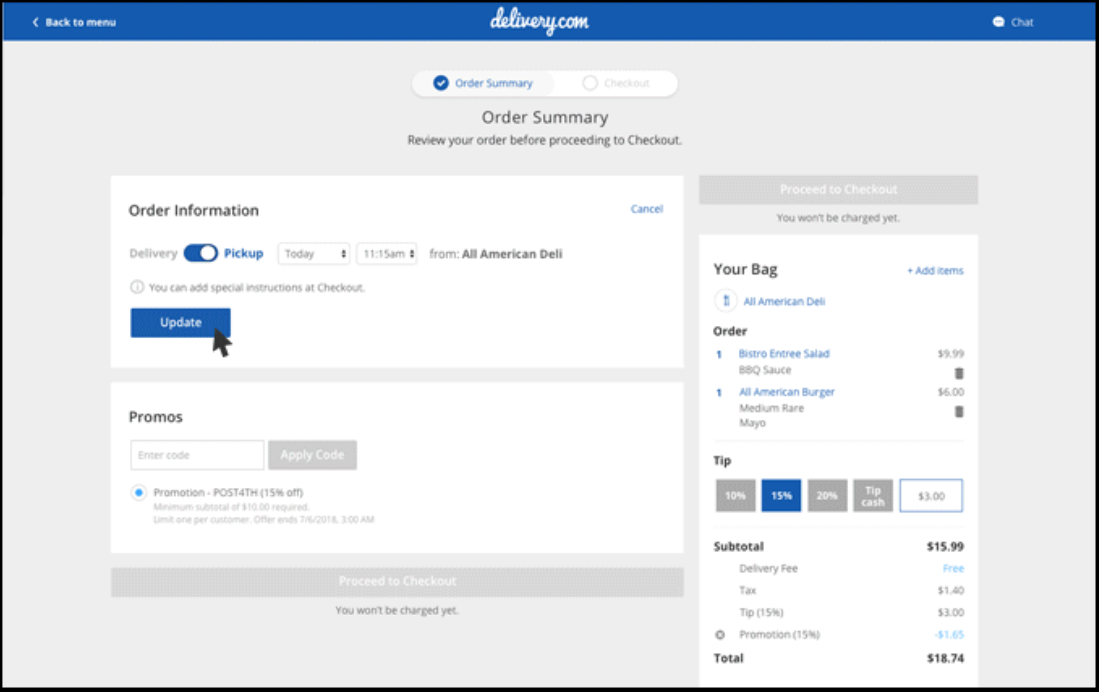Open the Today date dropdown

(x=313, y=254)
